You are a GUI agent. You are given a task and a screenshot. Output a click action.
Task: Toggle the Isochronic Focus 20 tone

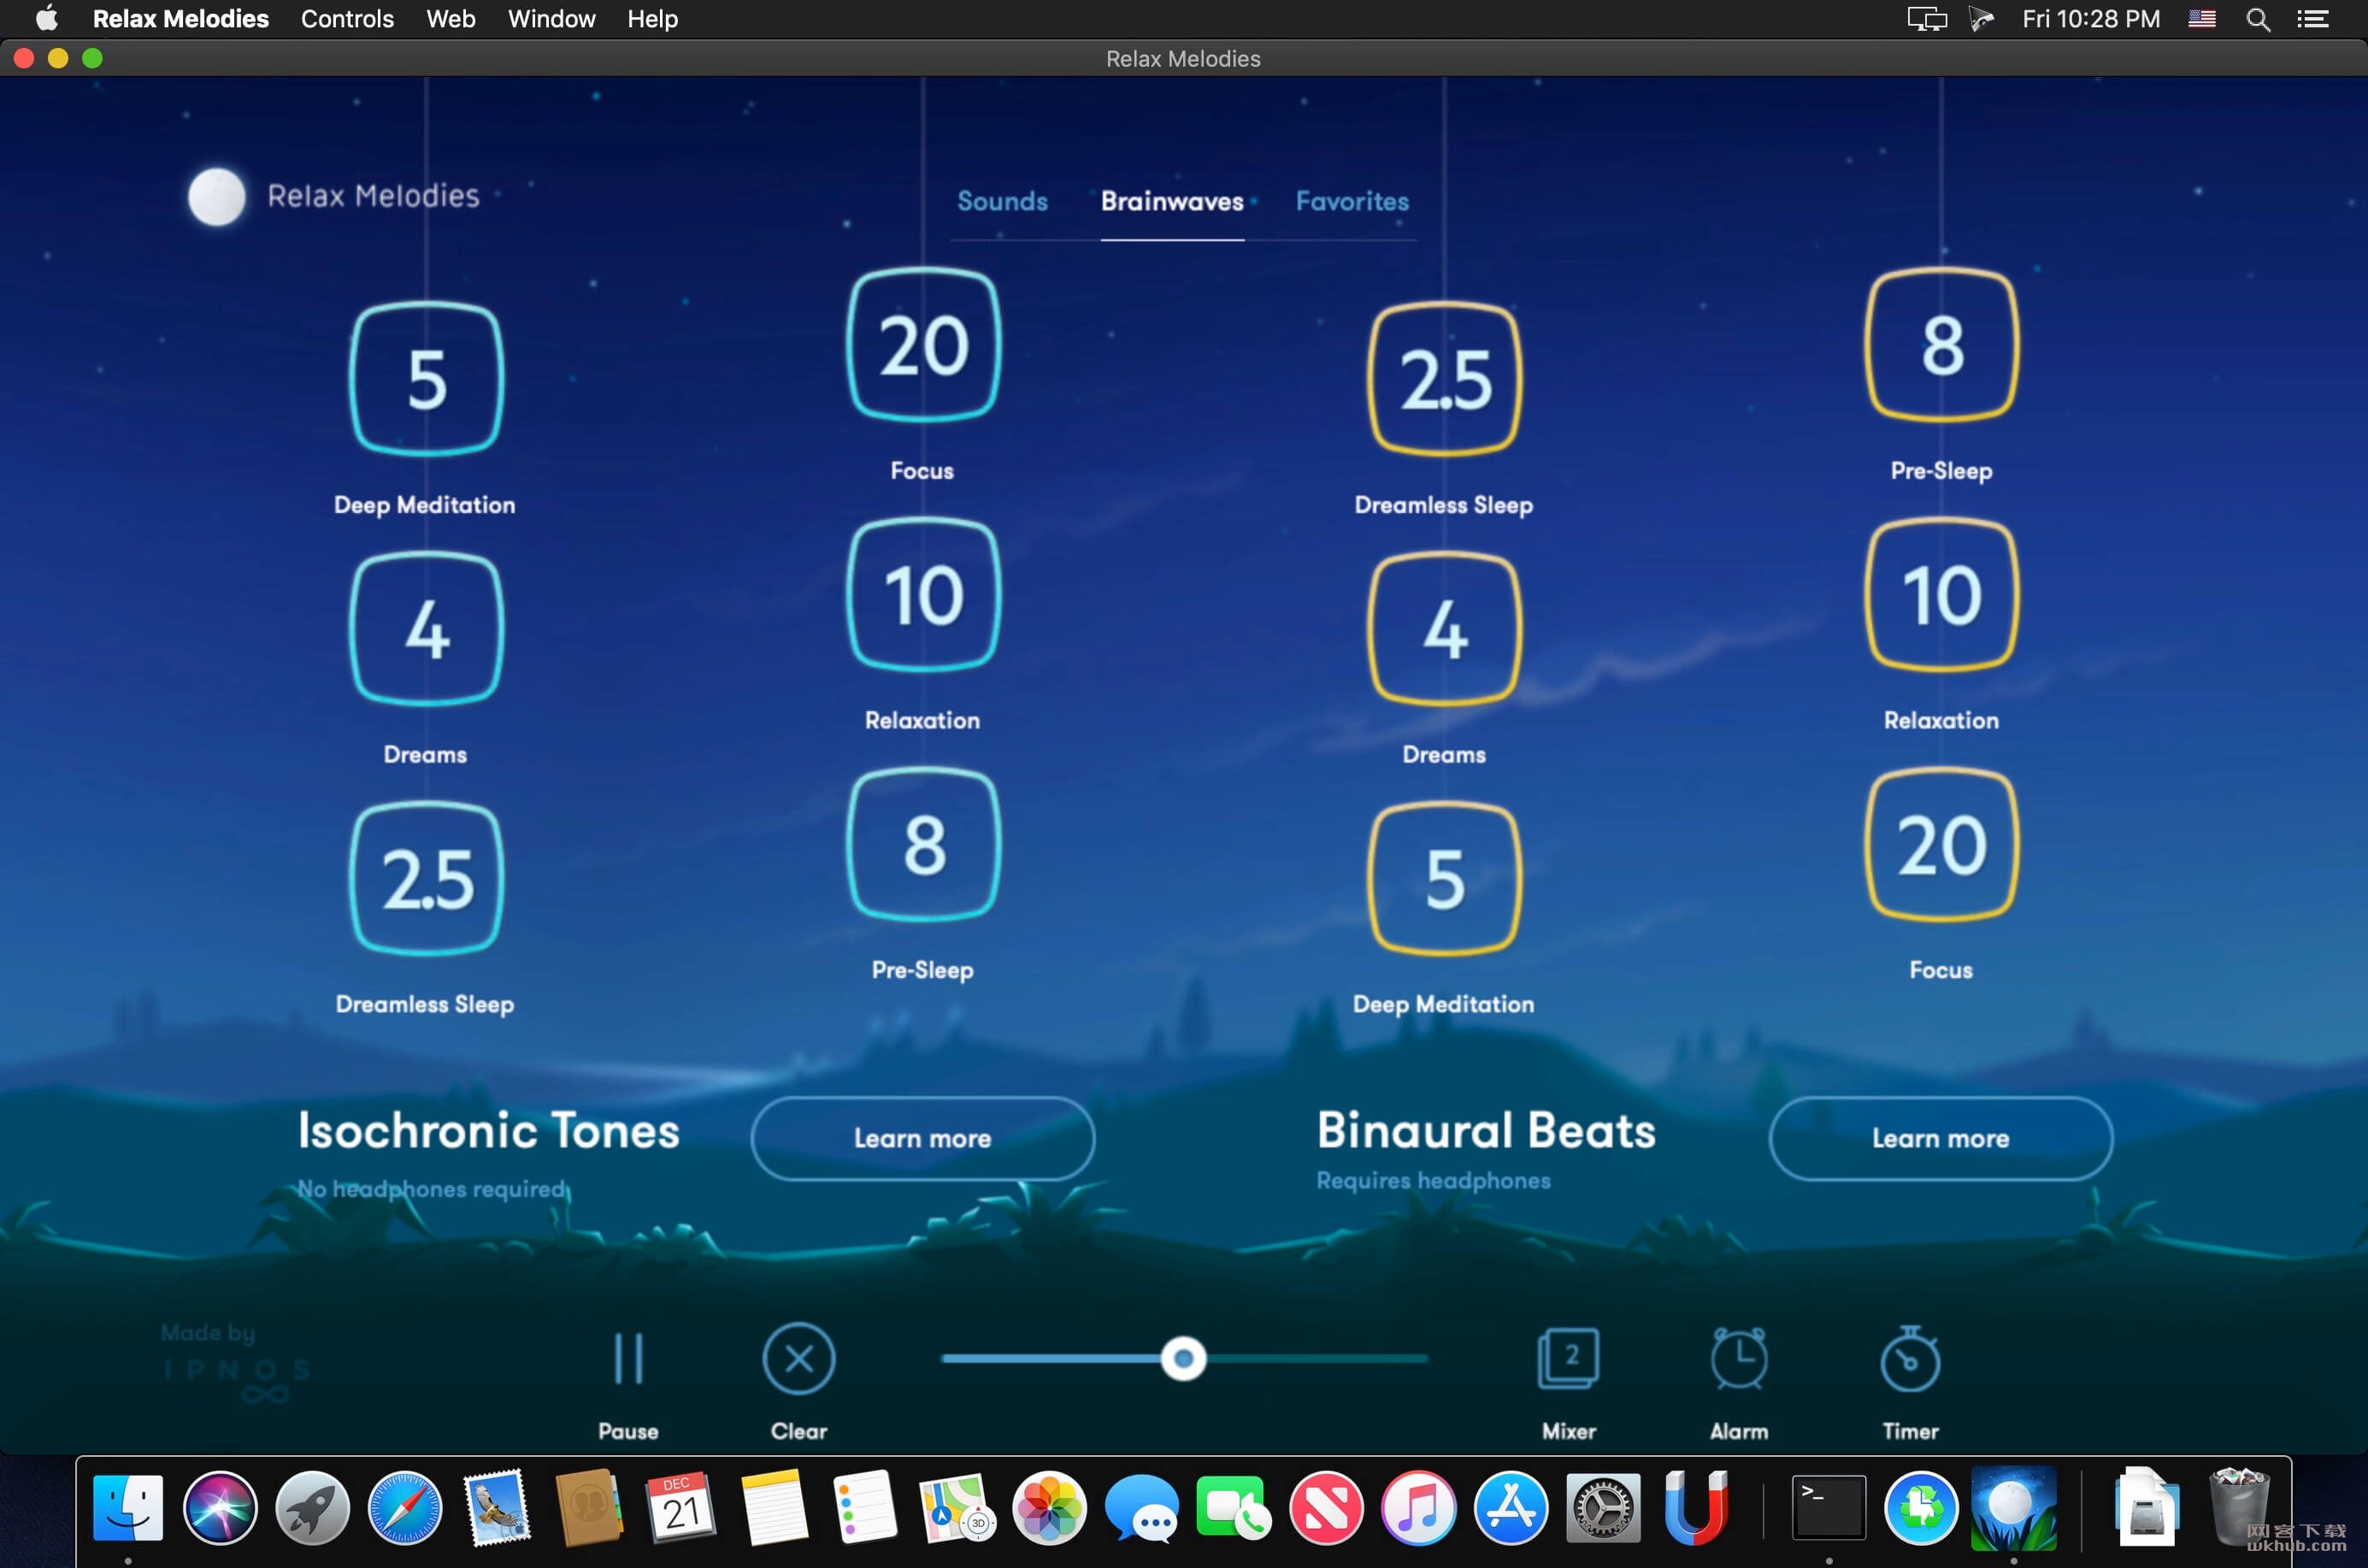[923, 345]
